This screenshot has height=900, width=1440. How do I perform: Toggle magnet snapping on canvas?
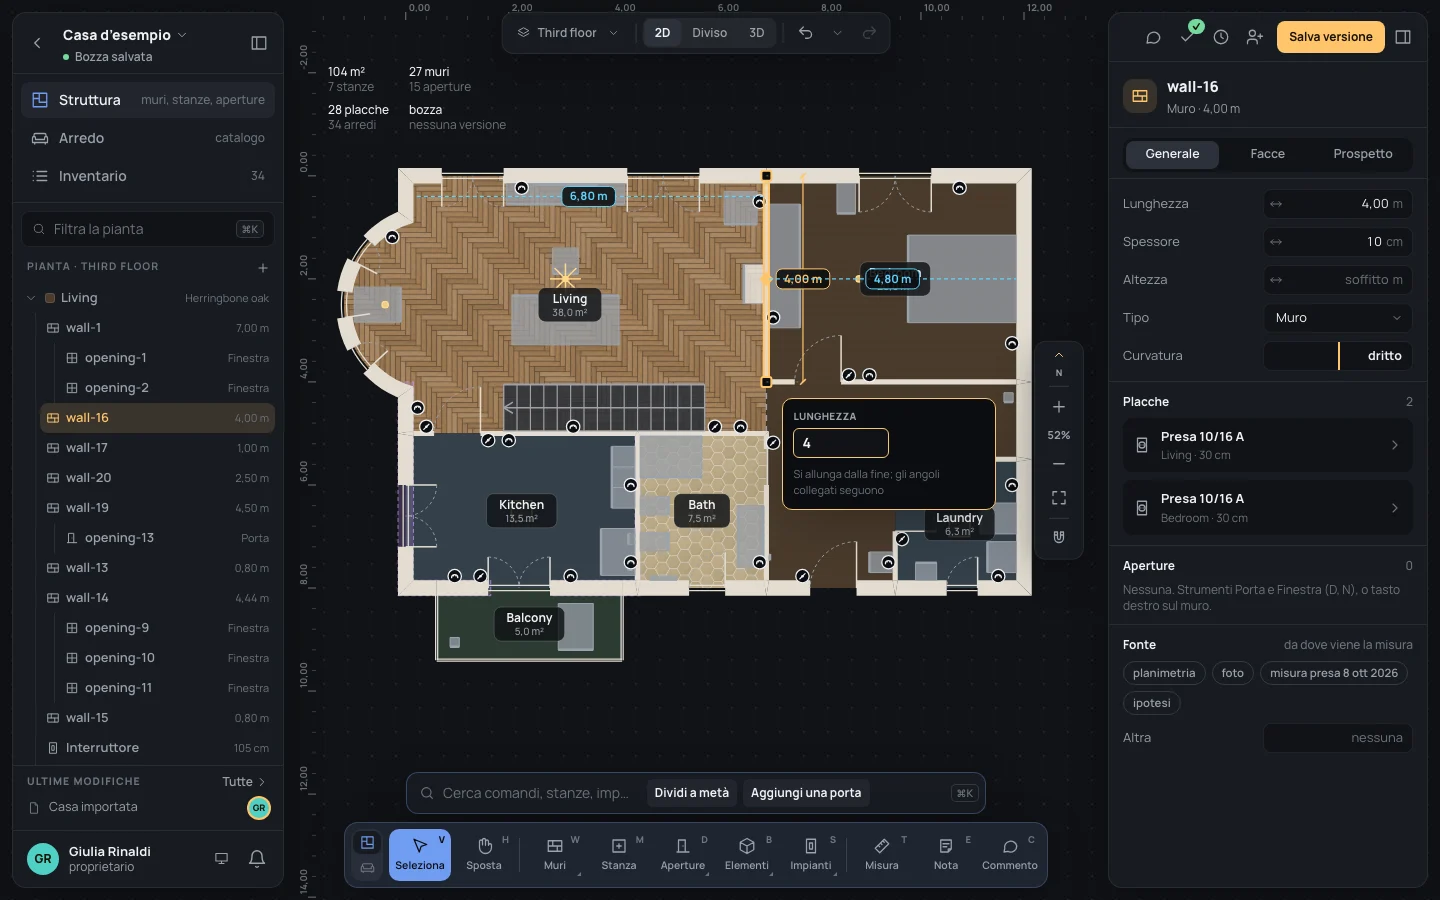[x=1059, y=537]
